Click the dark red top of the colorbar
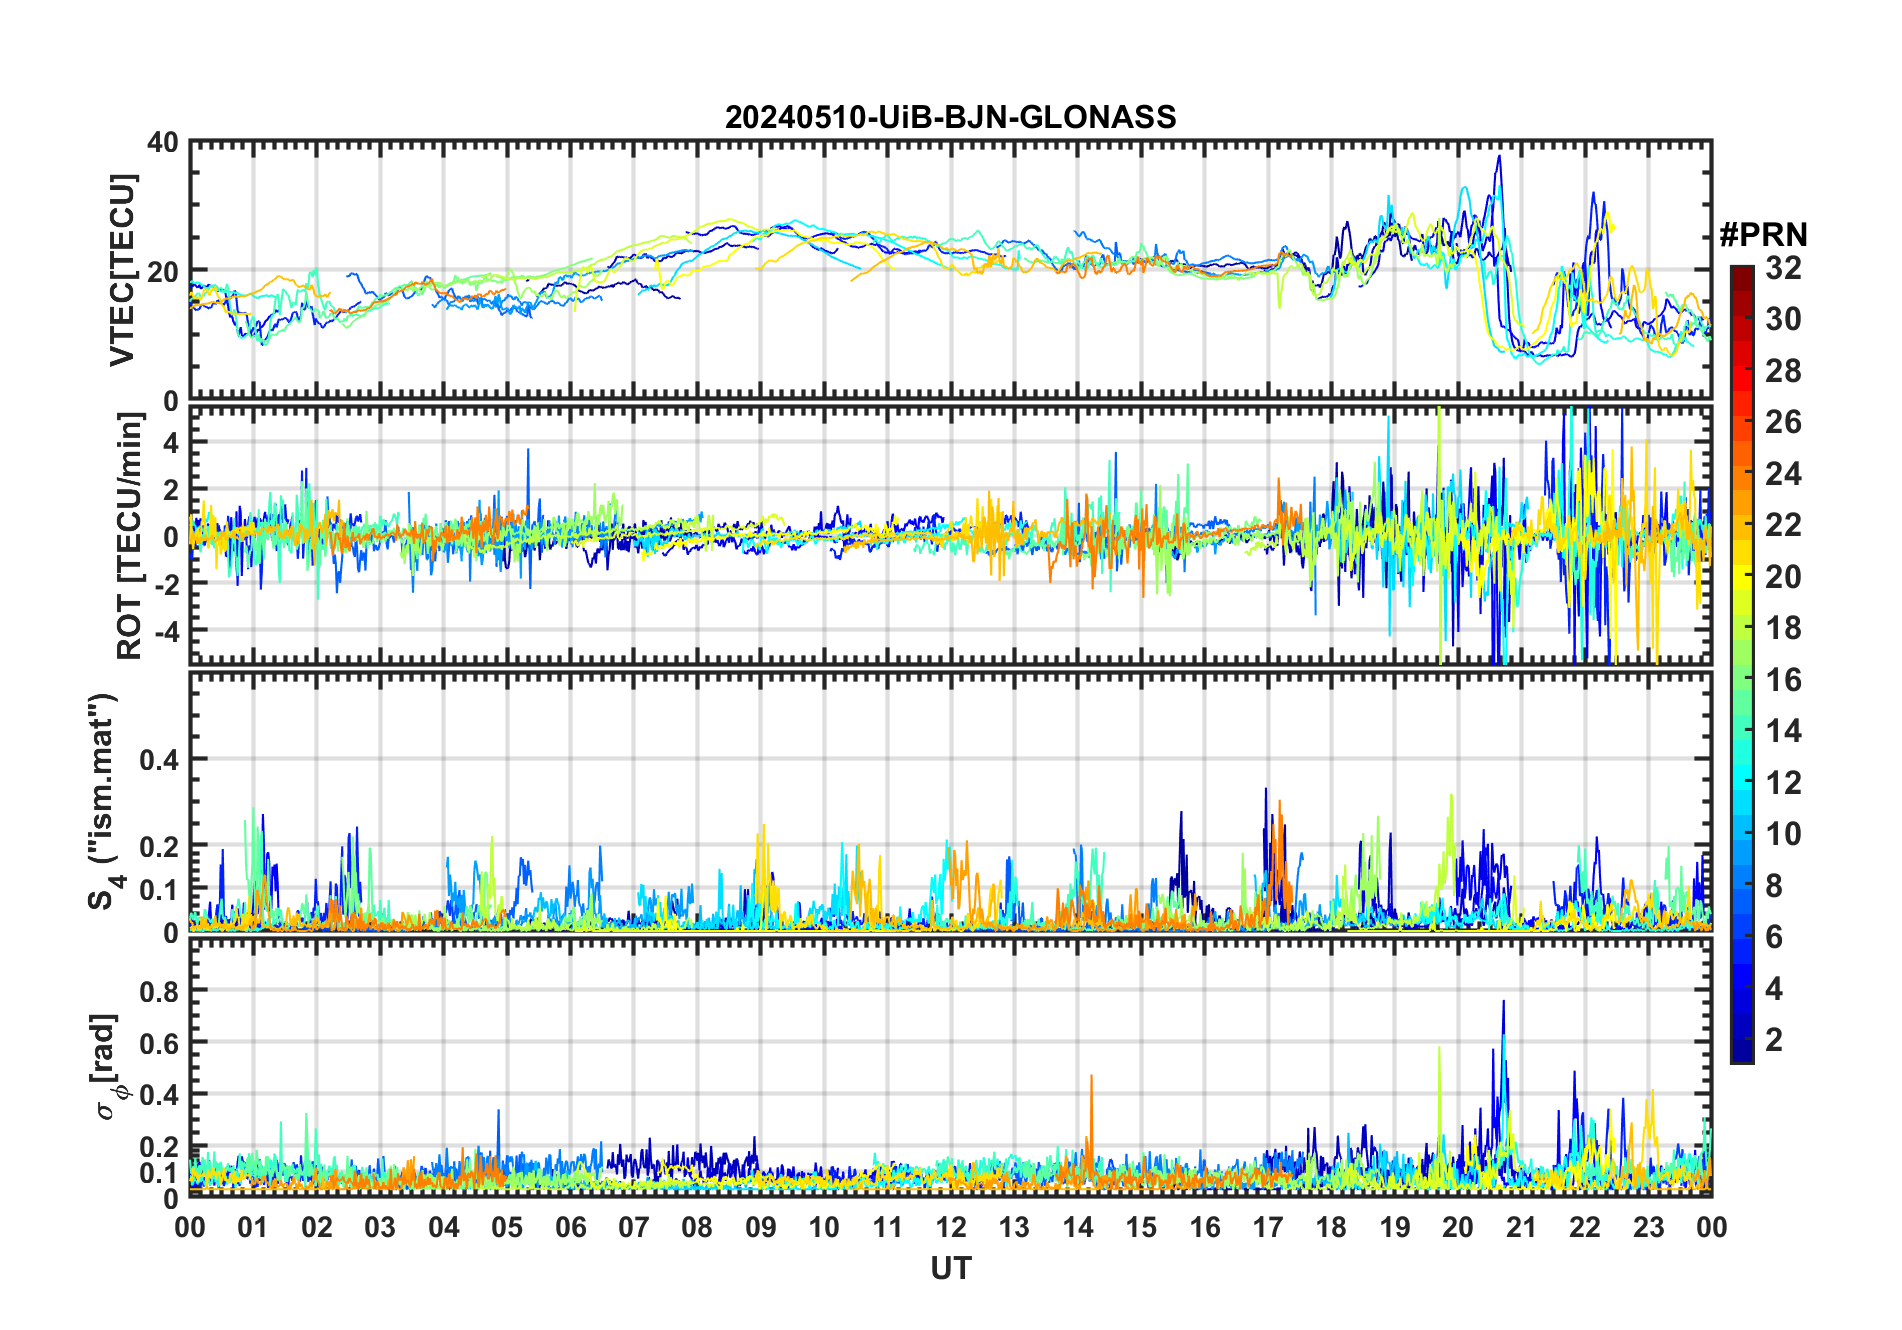 pyautogui.click(x=1742, y=273)
